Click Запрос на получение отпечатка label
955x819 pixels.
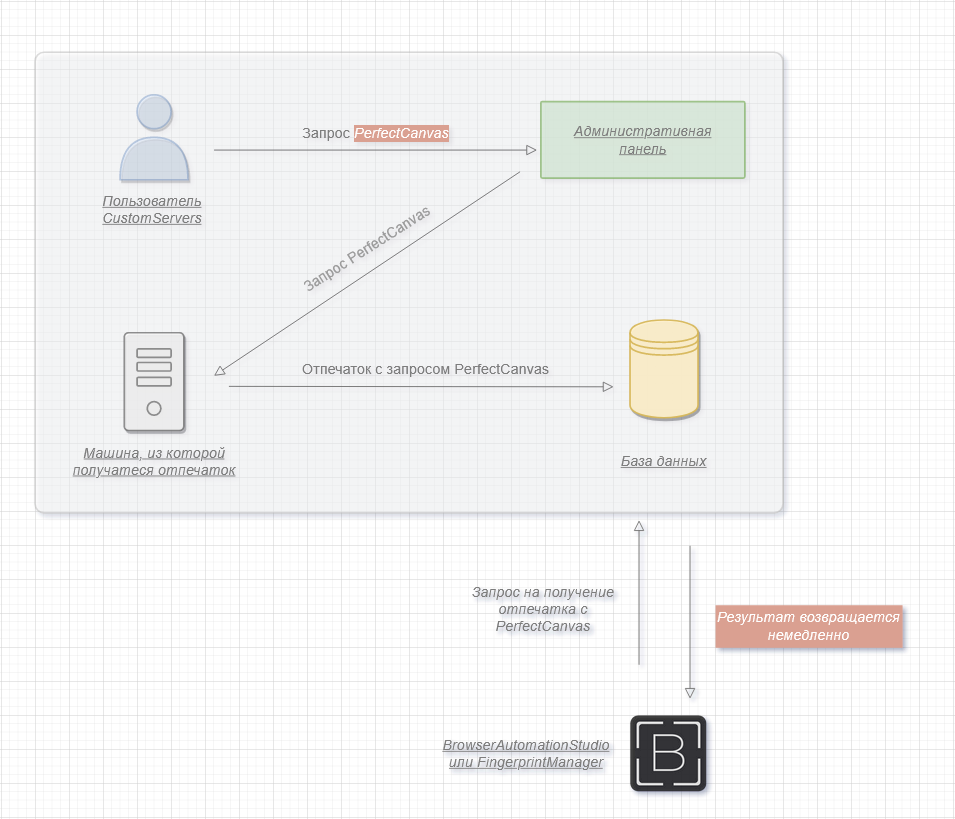[543, 609]
